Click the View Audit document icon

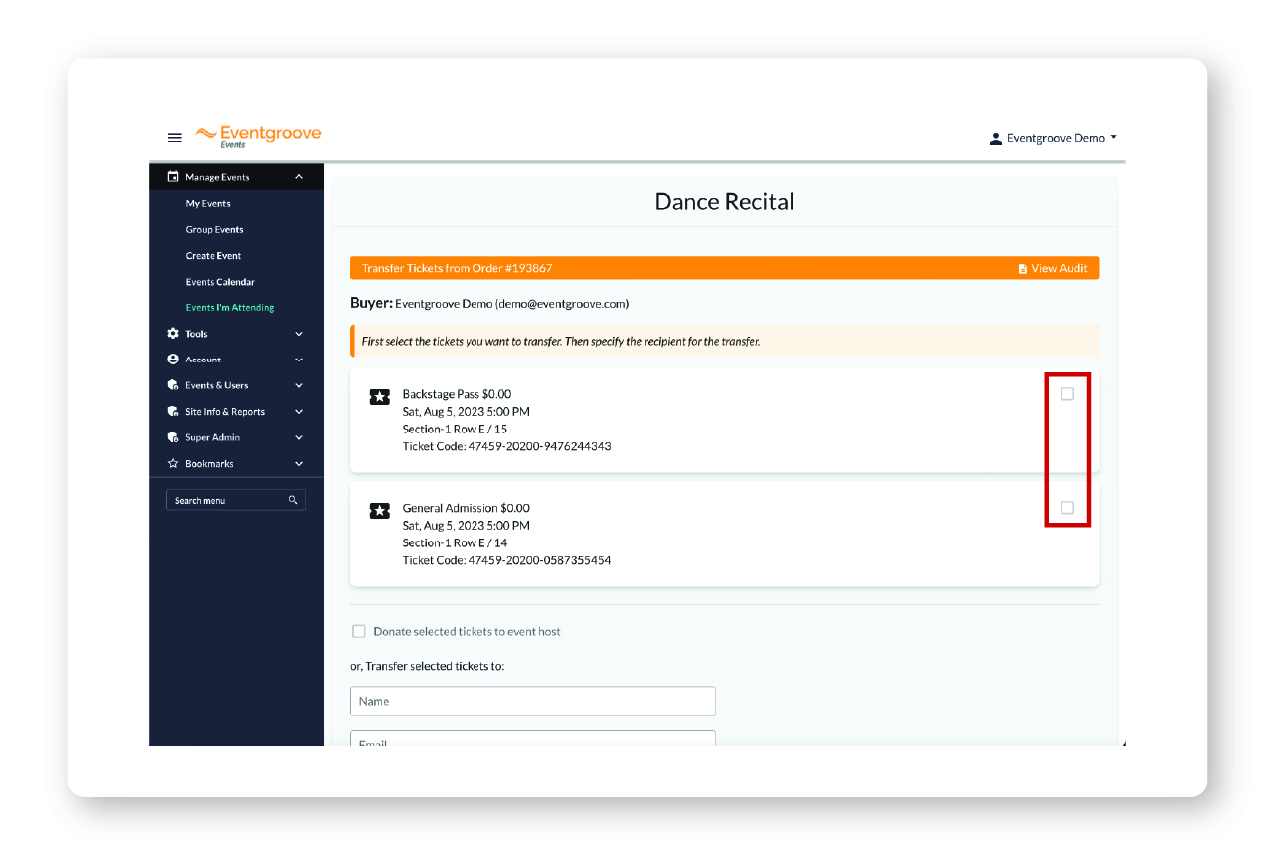pyautogui.click(x=1022, y=269)
